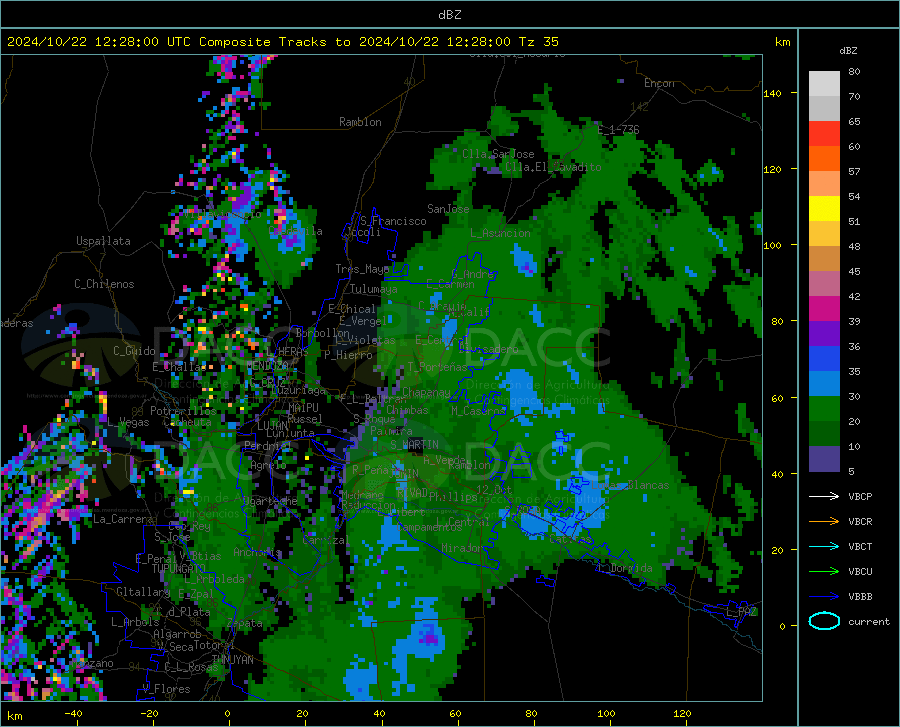Viewport: 900px width, 727px height.
Task: Click the 'L_Dormida' map label
Action: (x=624, y=568)
